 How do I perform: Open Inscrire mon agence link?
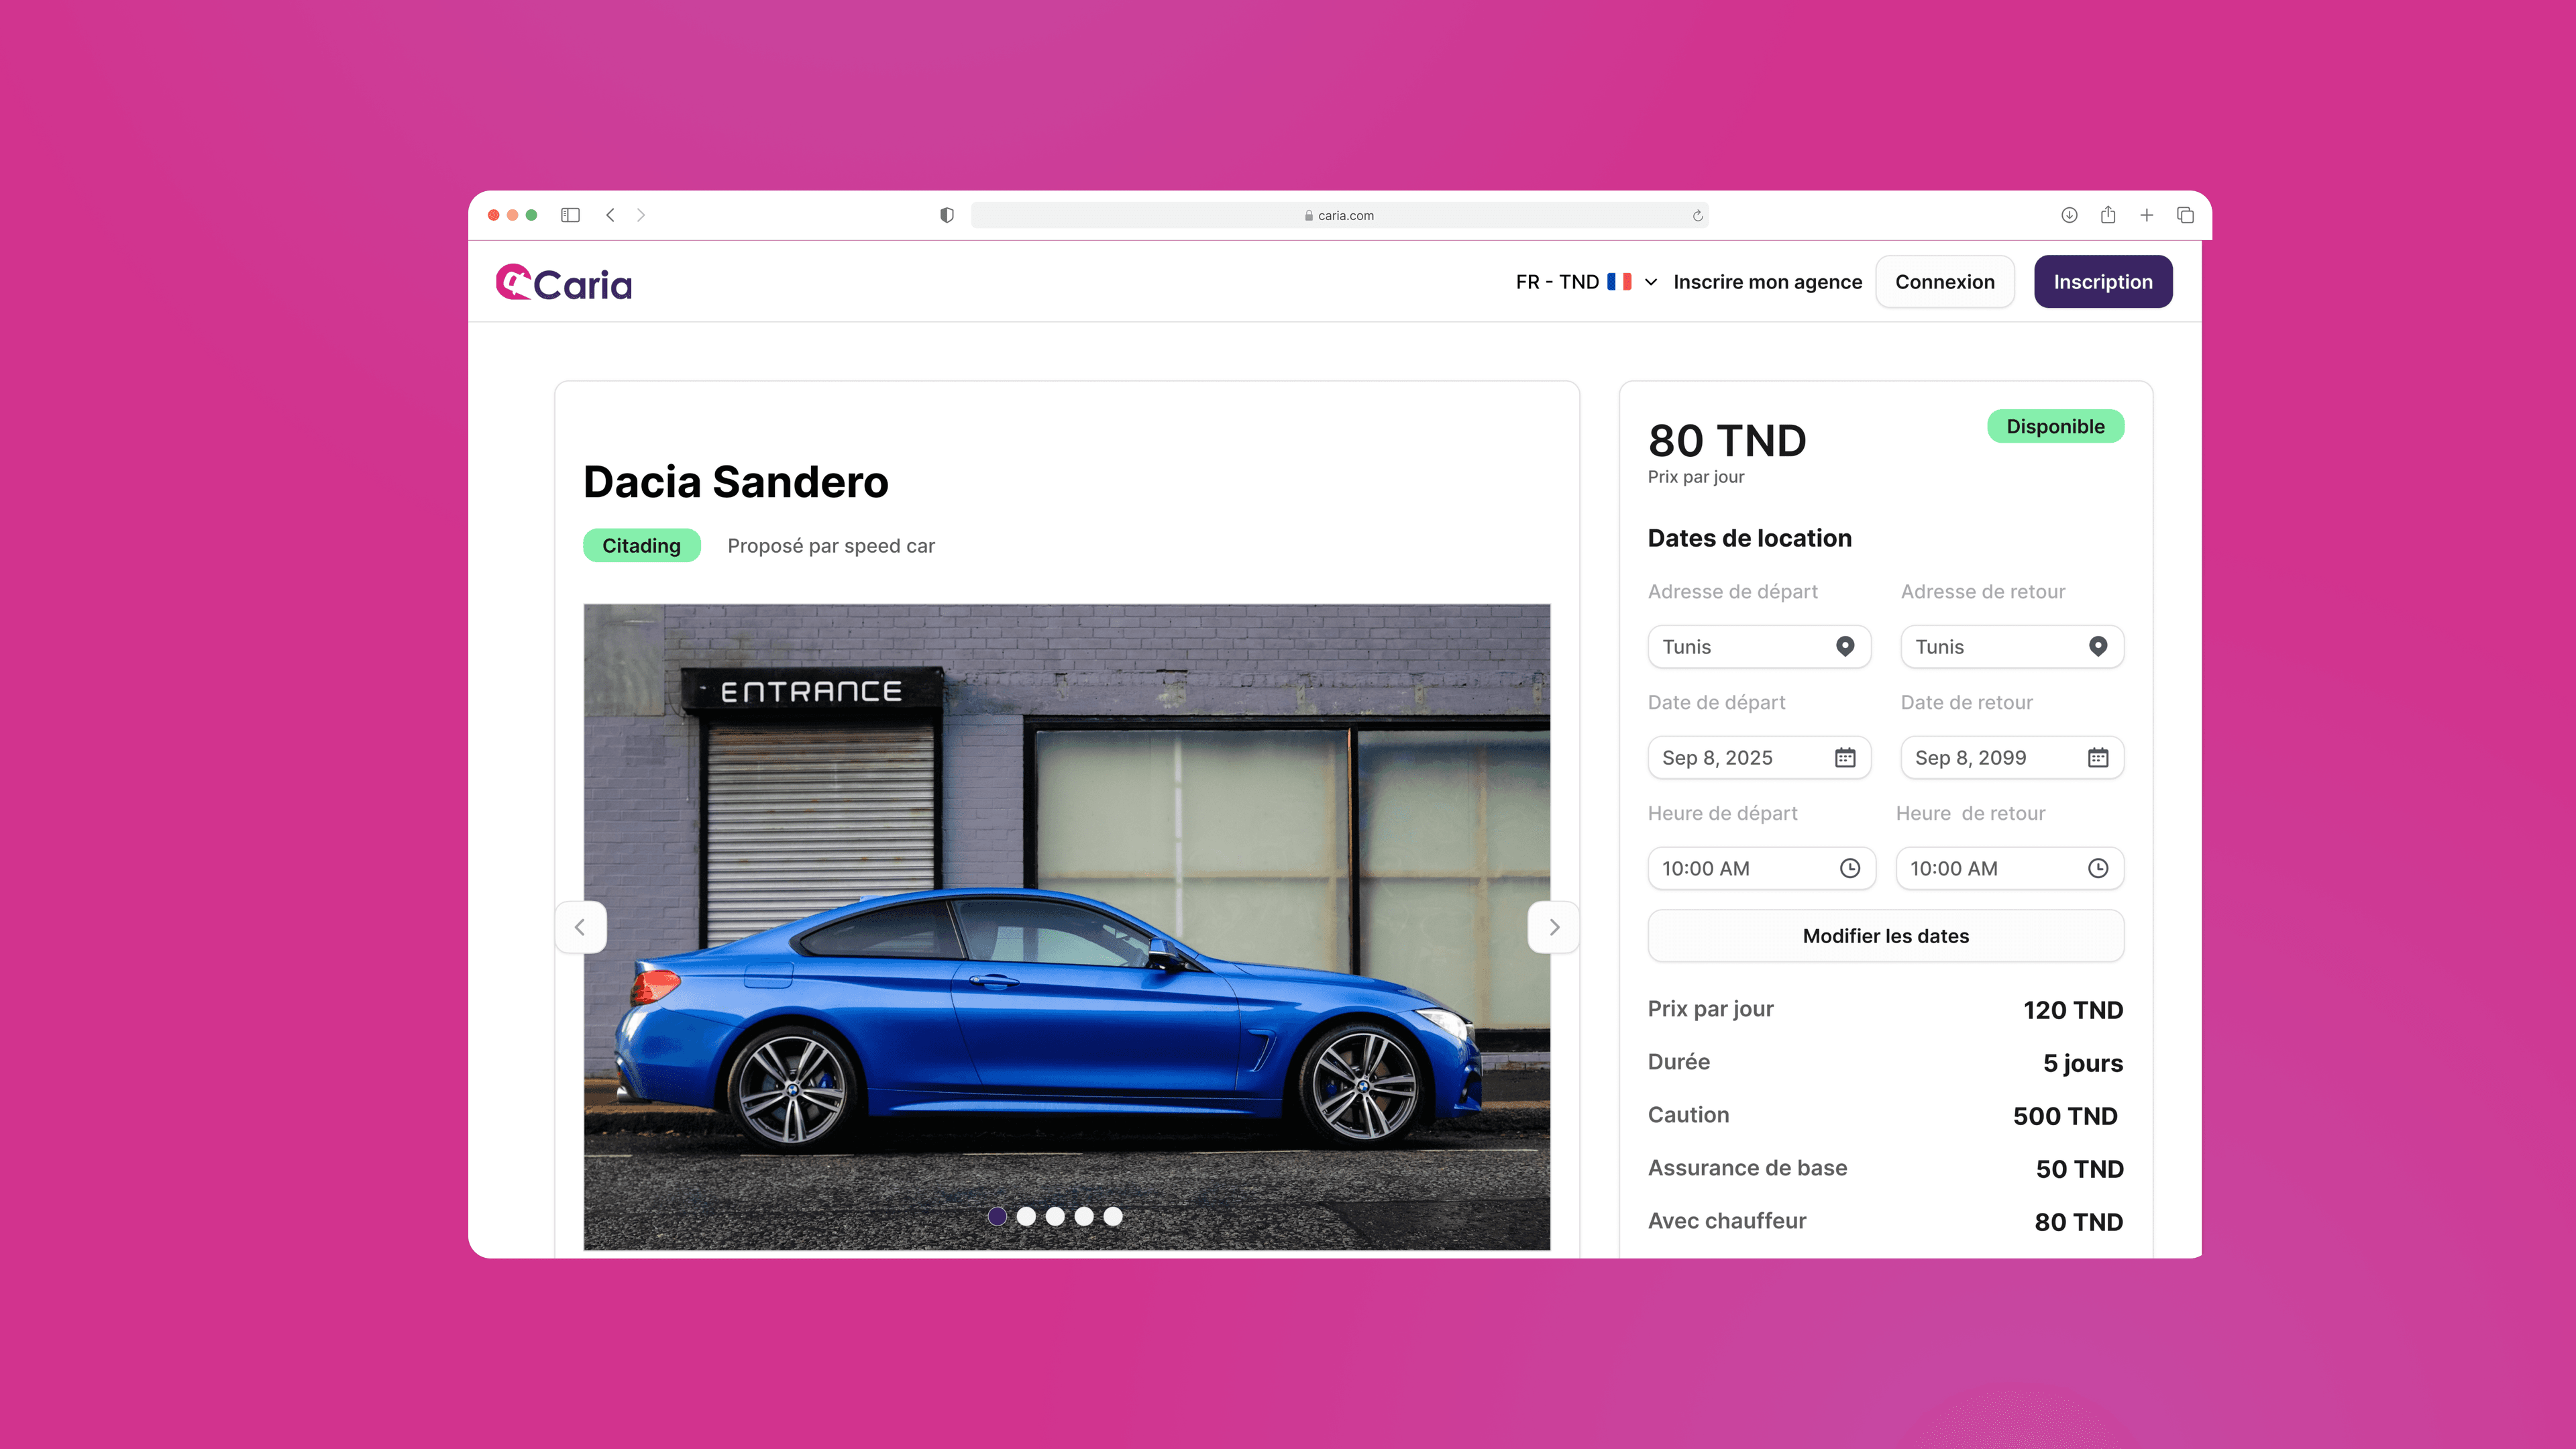pyautogui.click(x=1767, y=282)
